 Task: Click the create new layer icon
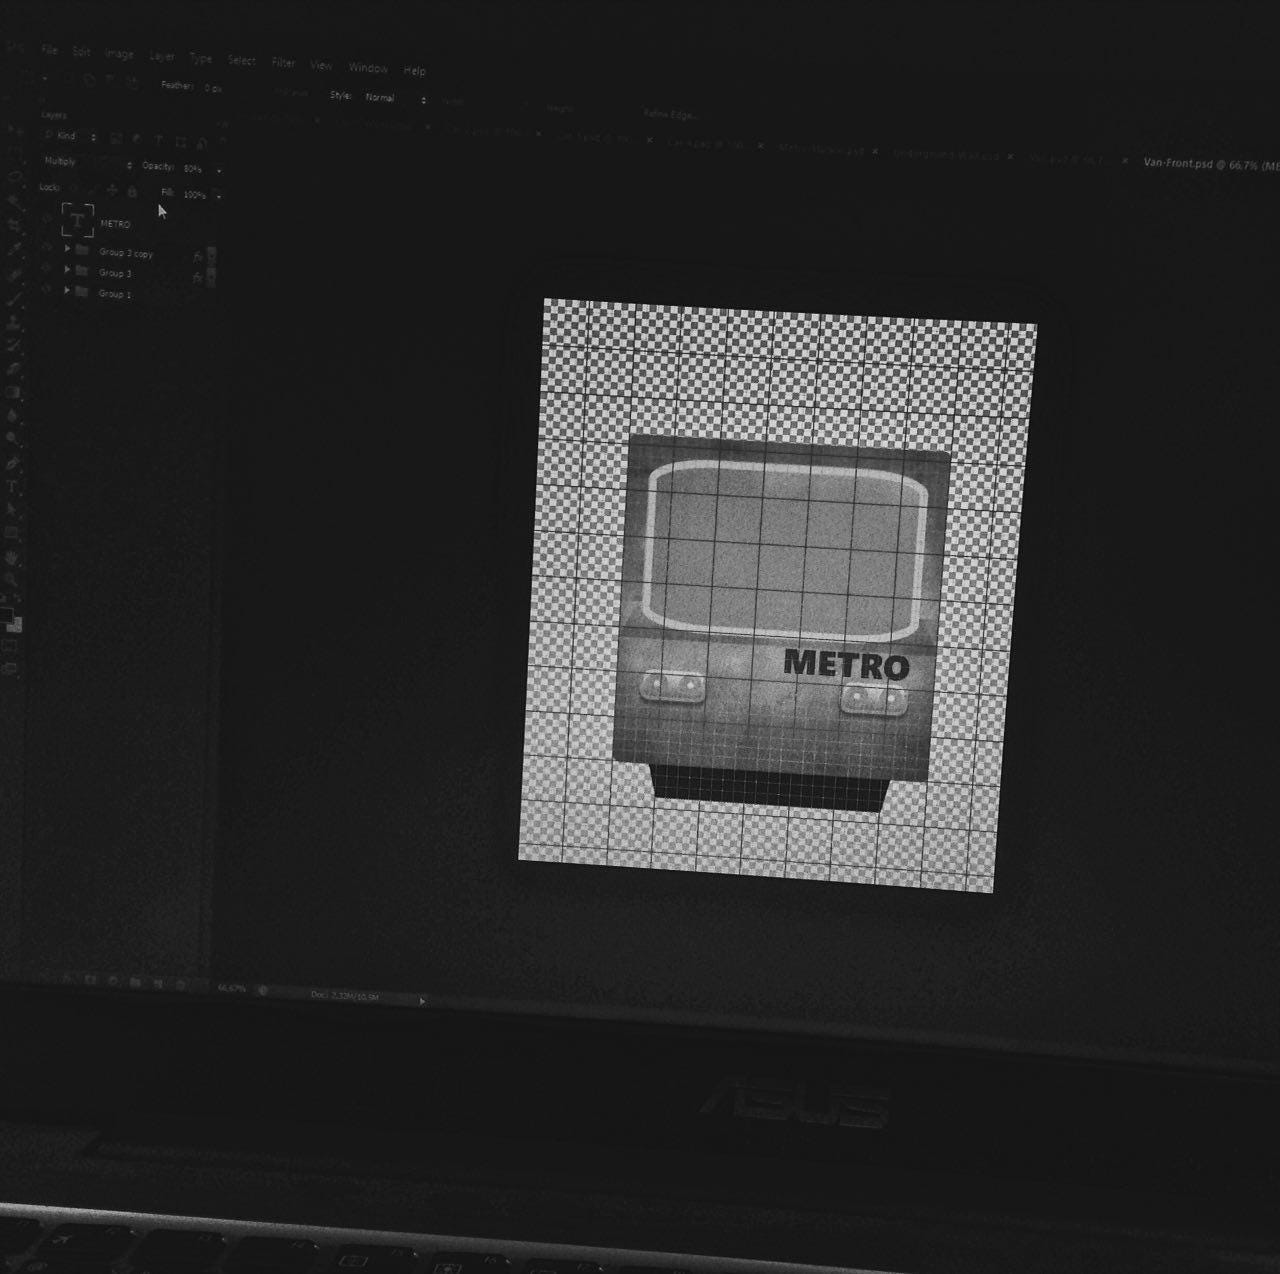click(x=158, y=983)
